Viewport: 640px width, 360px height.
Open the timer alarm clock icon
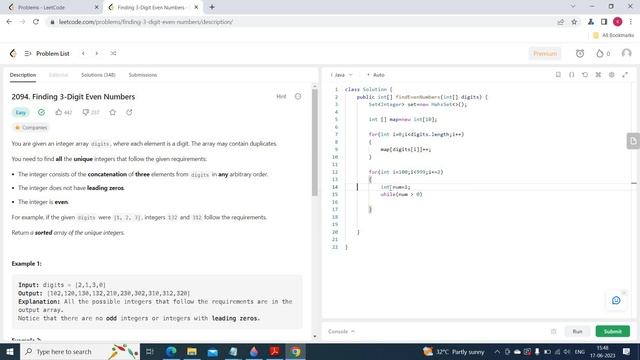580,53
